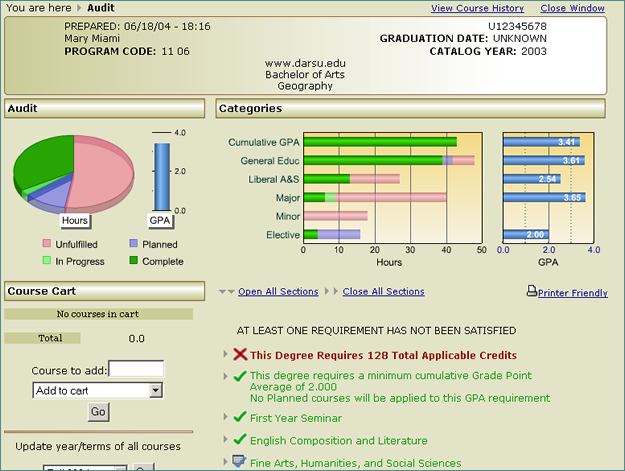Viewport: 625px width, 471px height.
Task: Click the green check for minimum cumulative GPA
Action: pos(240,376)
